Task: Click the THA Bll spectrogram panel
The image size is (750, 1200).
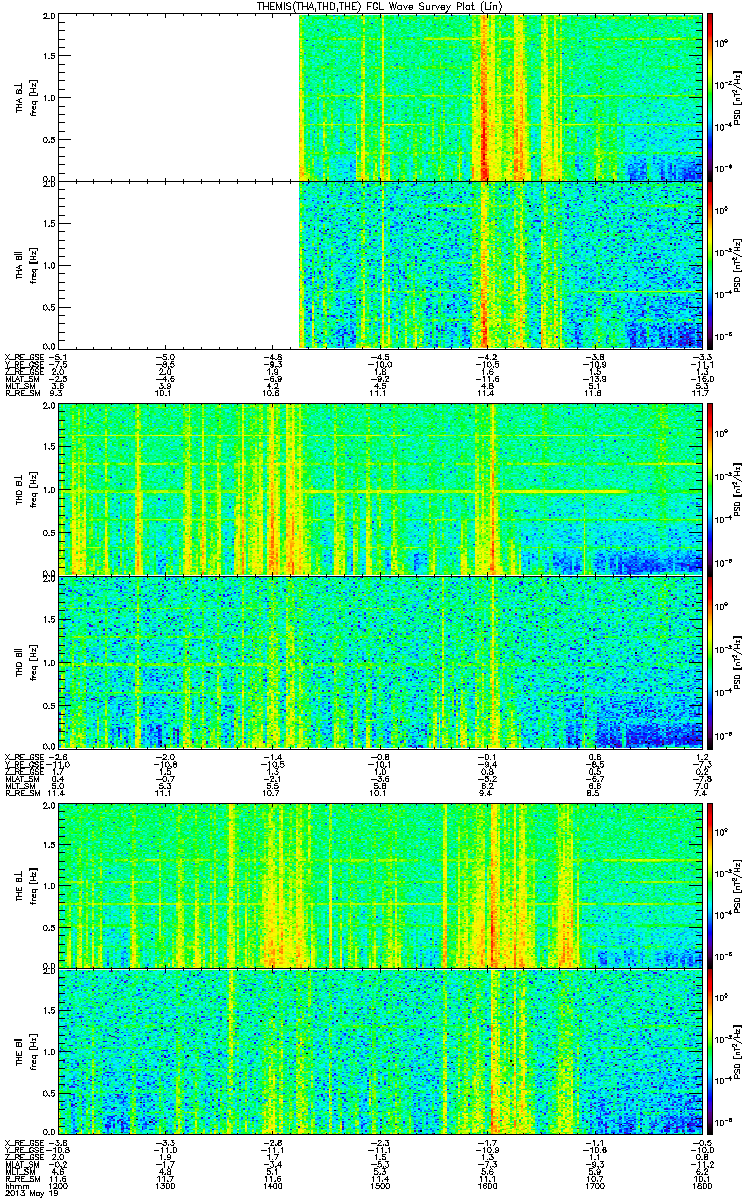Action: [381, 264]
